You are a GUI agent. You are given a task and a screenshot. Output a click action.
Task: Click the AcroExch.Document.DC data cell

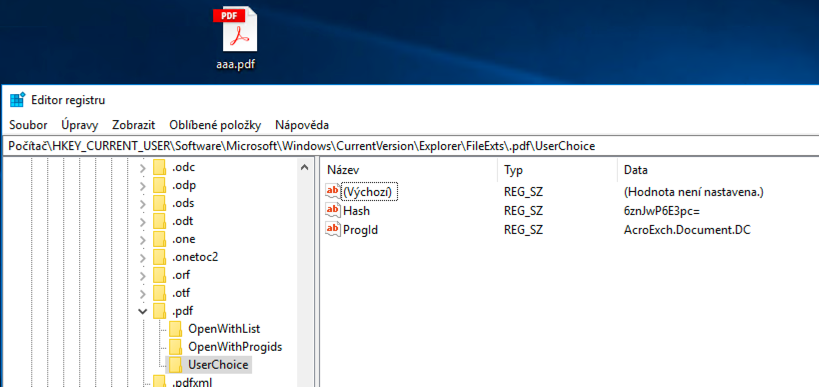pos(687,230)
